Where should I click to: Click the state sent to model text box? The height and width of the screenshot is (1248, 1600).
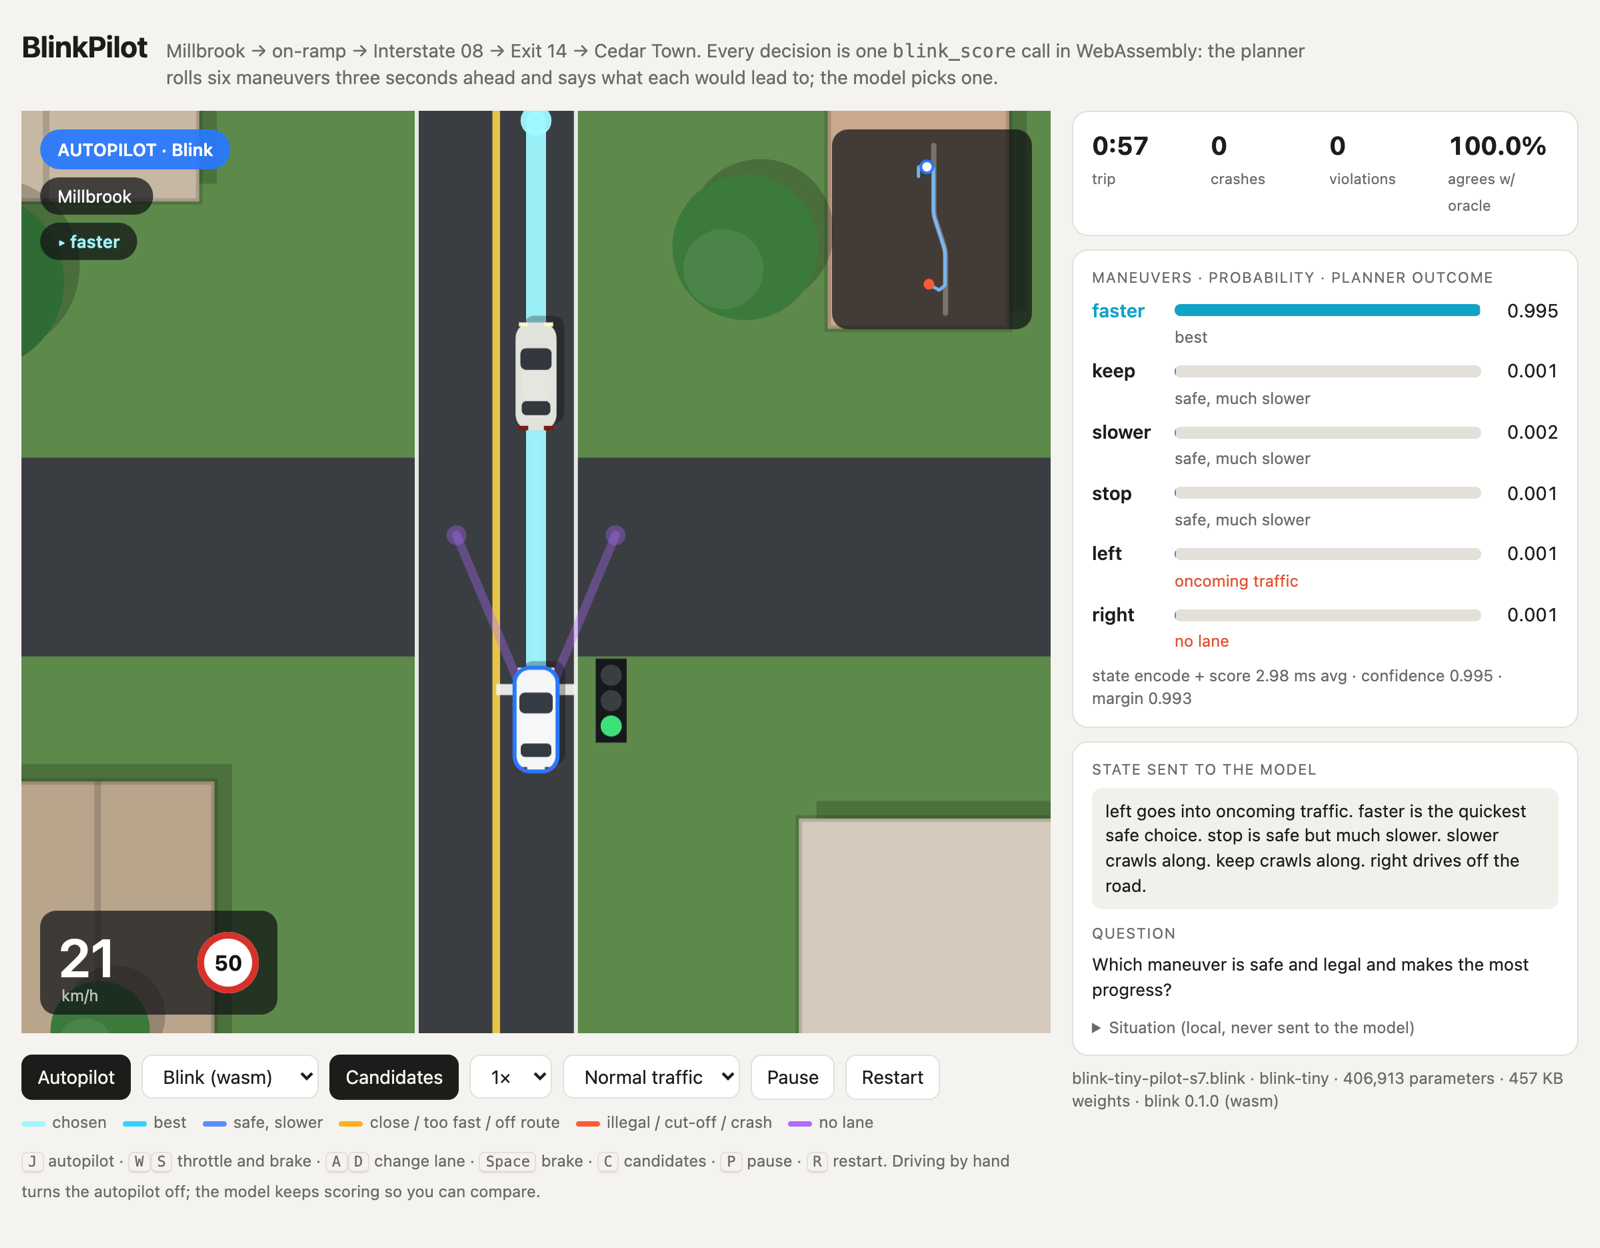coord(1325,848)
